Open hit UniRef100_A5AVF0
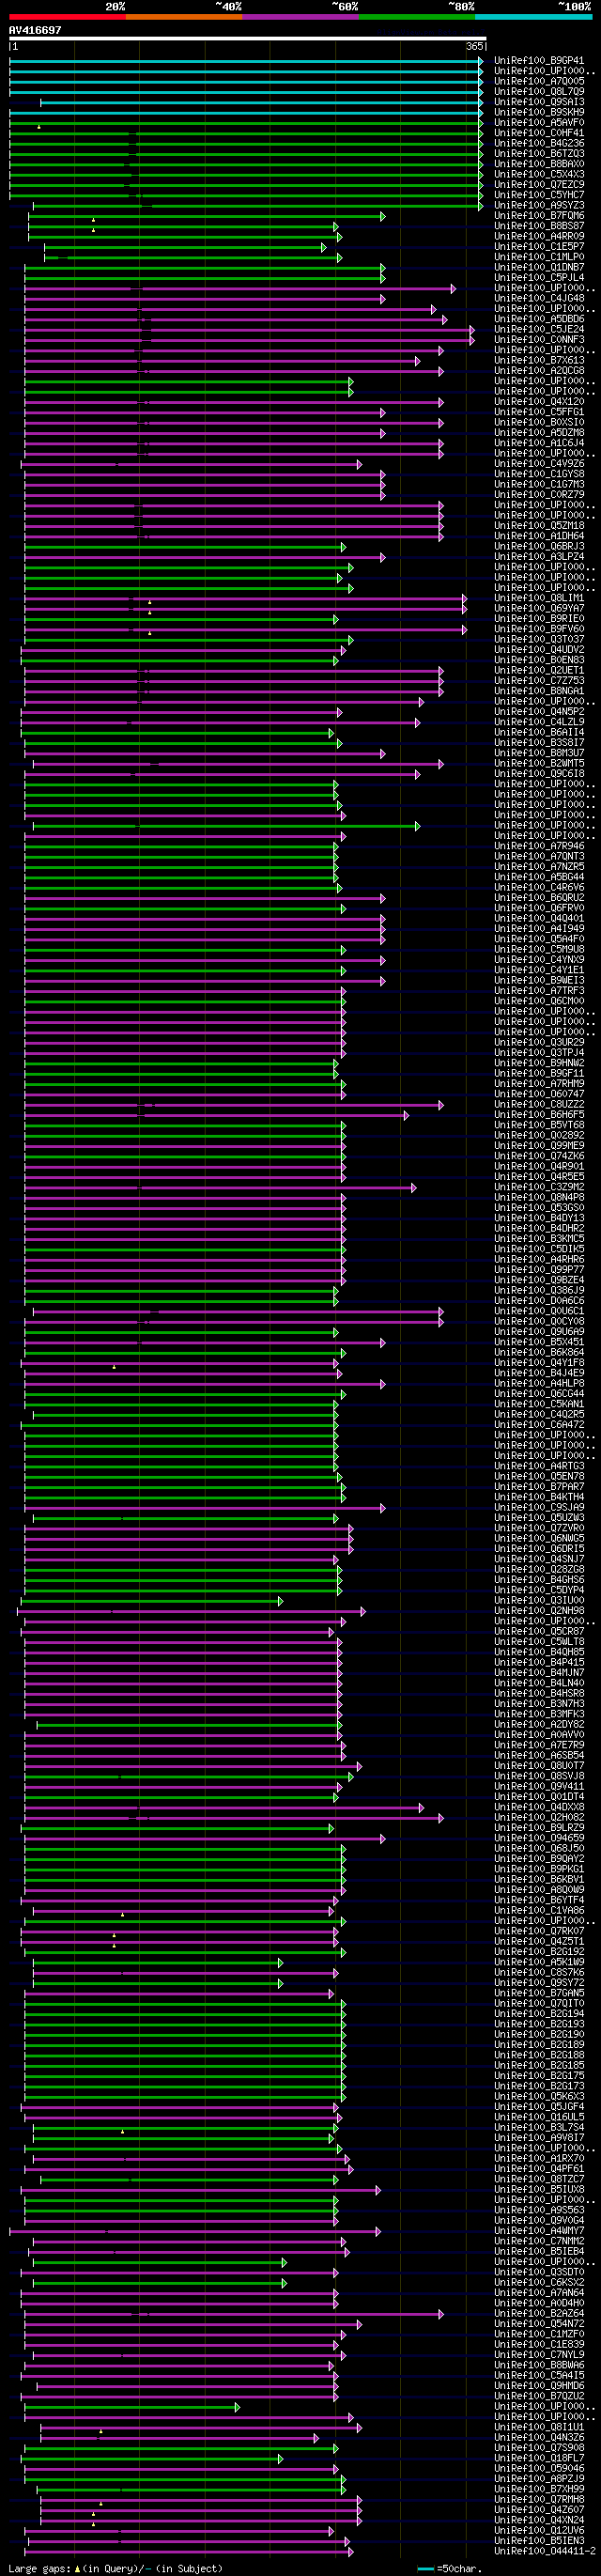 (x=539, y=123)
